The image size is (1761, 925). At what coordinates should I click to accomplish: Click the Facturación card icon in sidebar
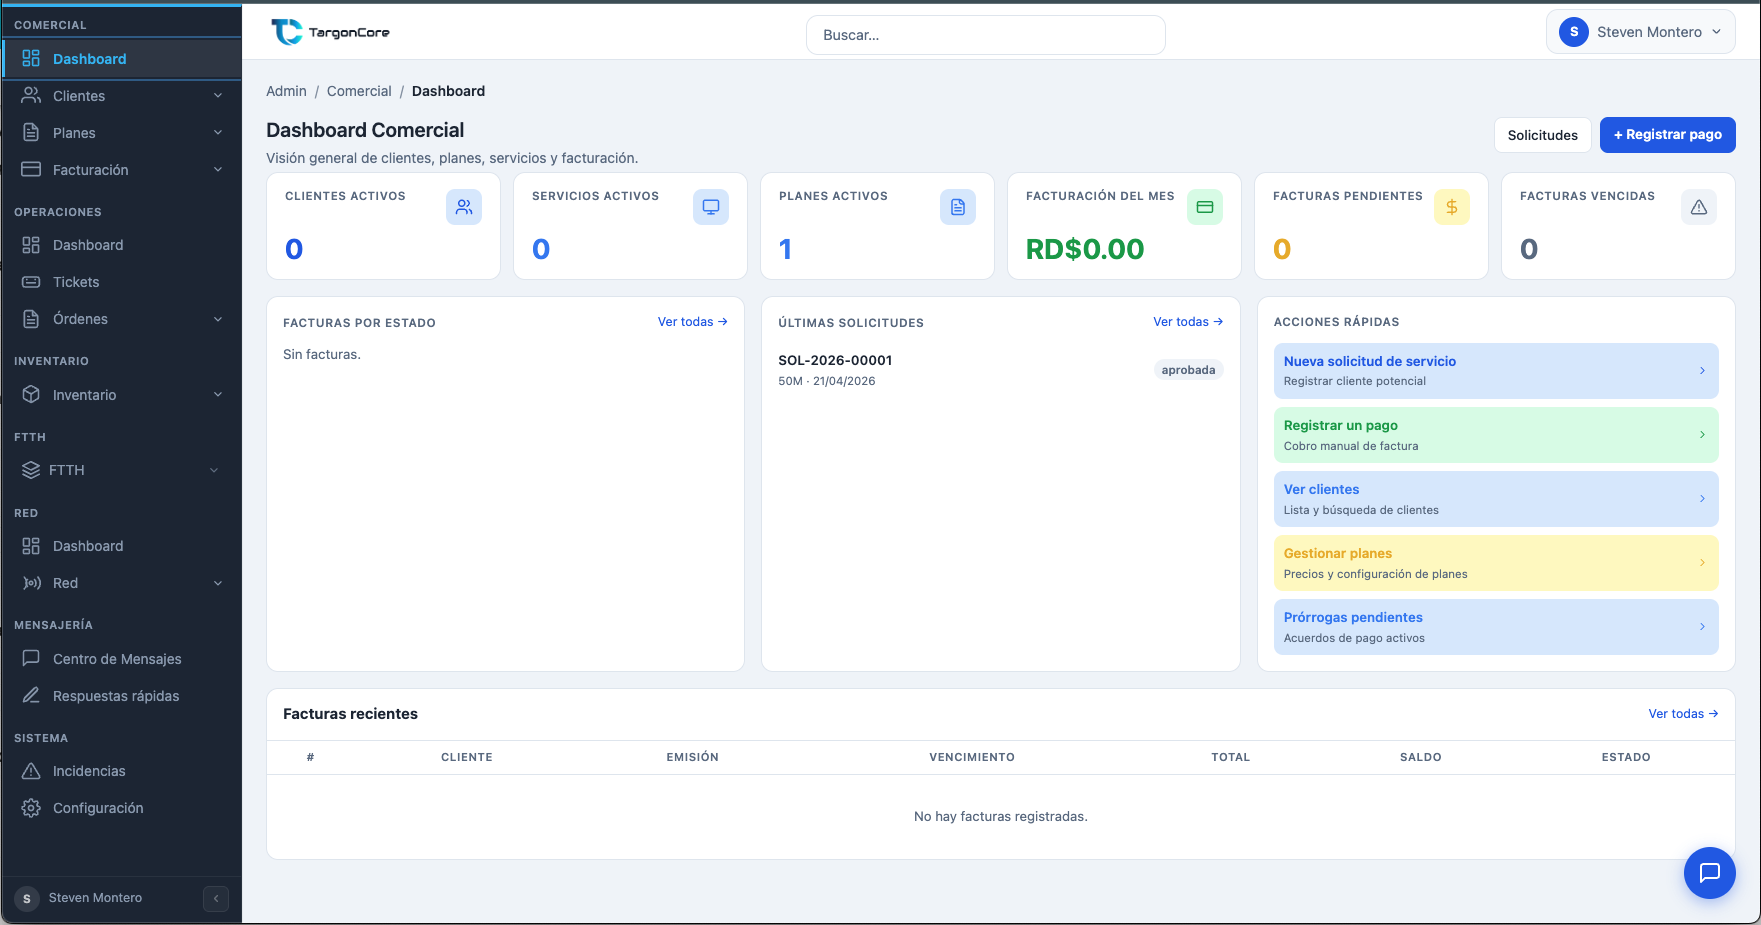(31, 169)
